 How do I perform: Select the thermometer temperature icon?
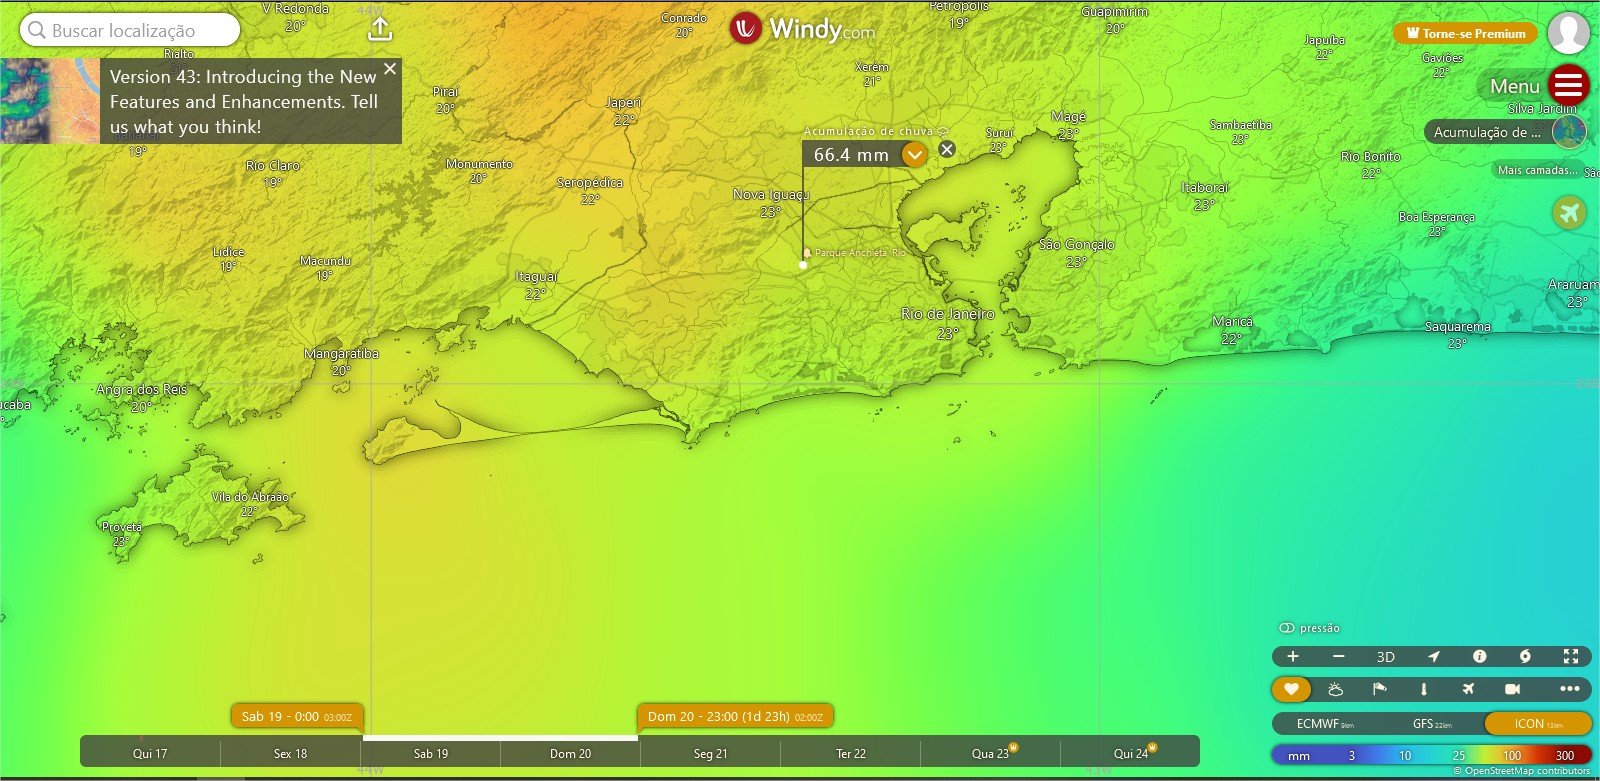1424,689
